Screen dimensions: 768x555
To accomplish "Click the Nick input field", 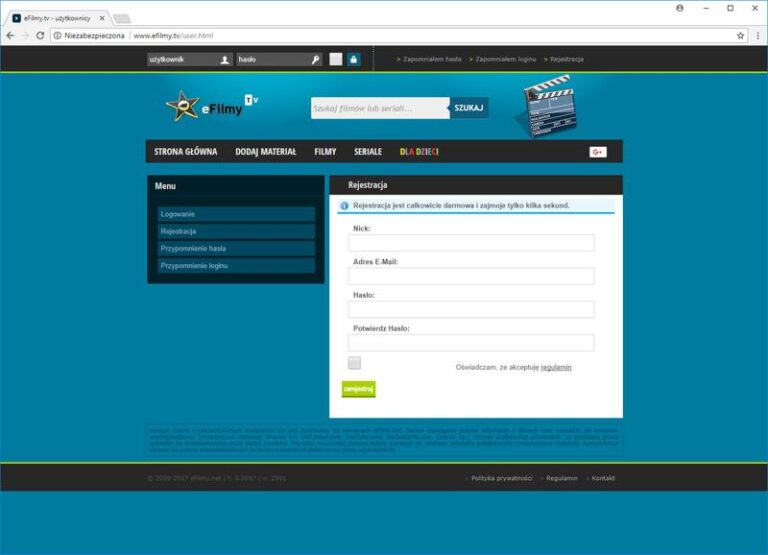I will 471,243.
